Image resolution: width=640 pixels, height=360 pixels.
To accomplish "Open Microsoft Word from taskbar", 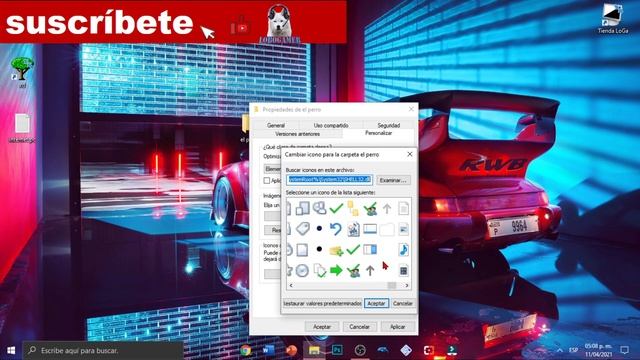I will click(268, 350).
